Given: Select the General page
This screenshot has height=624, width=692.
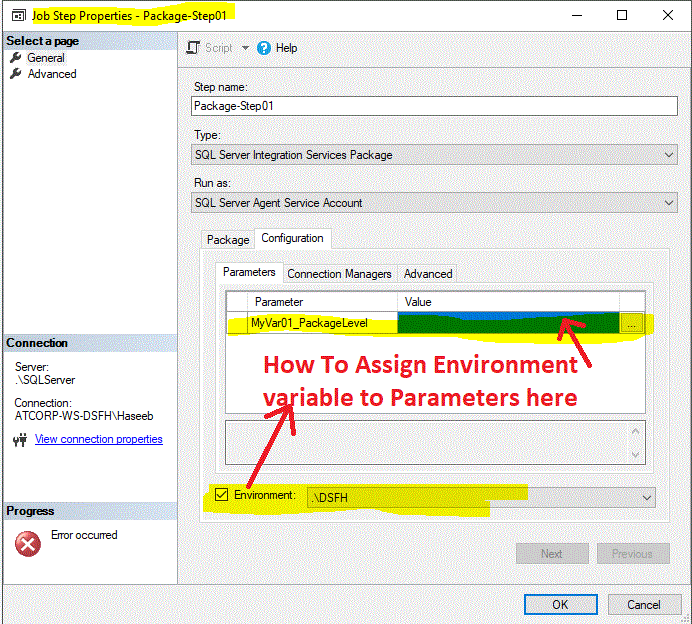Looking at the screenshot, I should tap(46, 58).
